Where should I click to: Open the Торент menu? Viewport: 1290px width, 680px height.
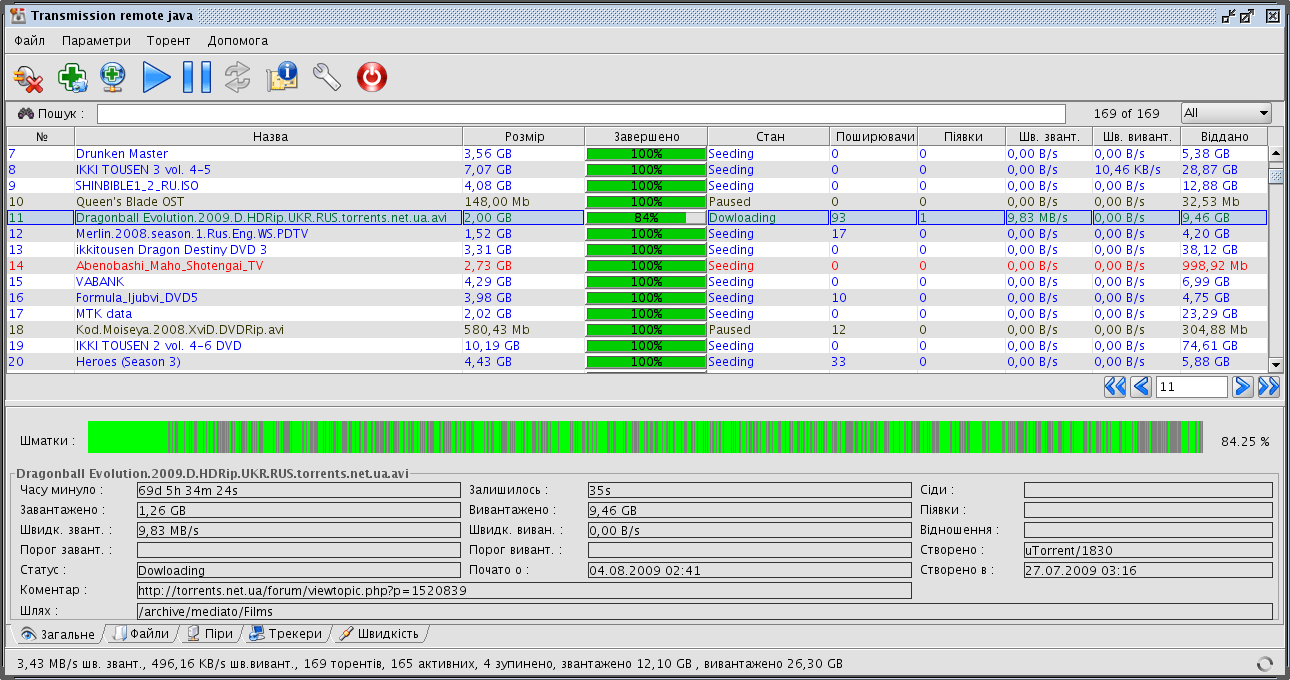[169, 41]
